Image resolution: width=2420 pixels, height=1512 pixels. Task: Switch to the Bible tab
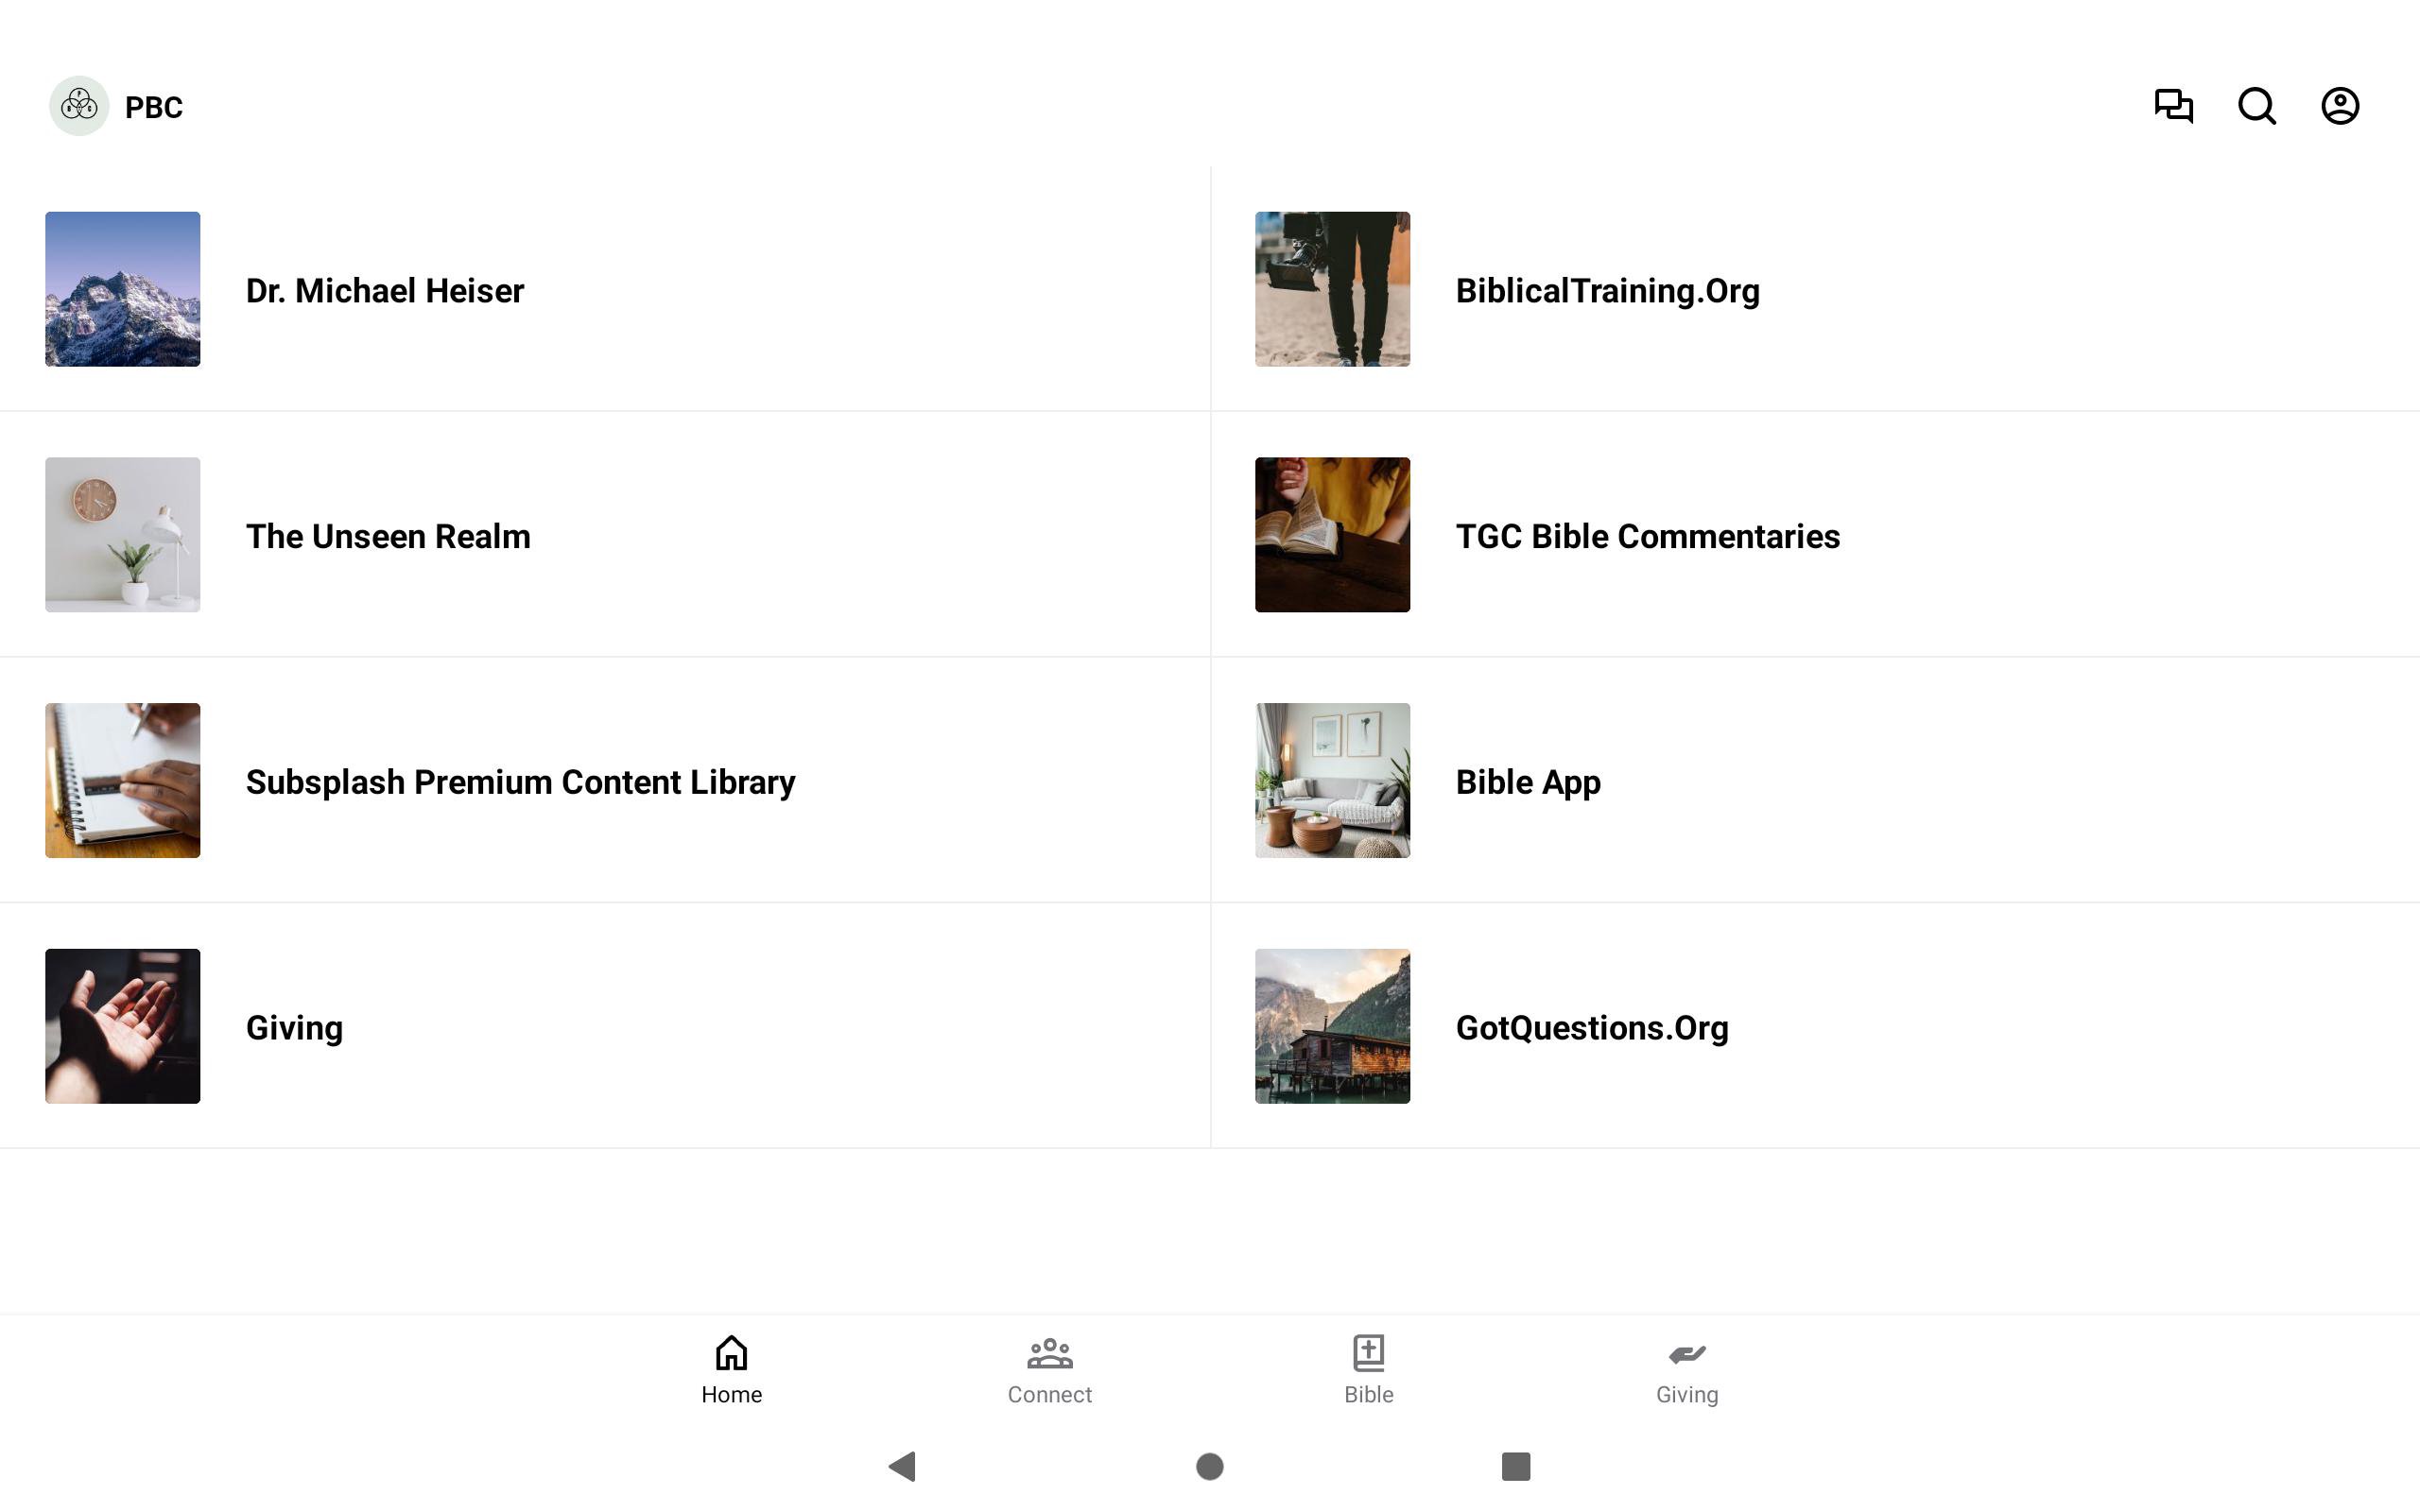1368,1369
